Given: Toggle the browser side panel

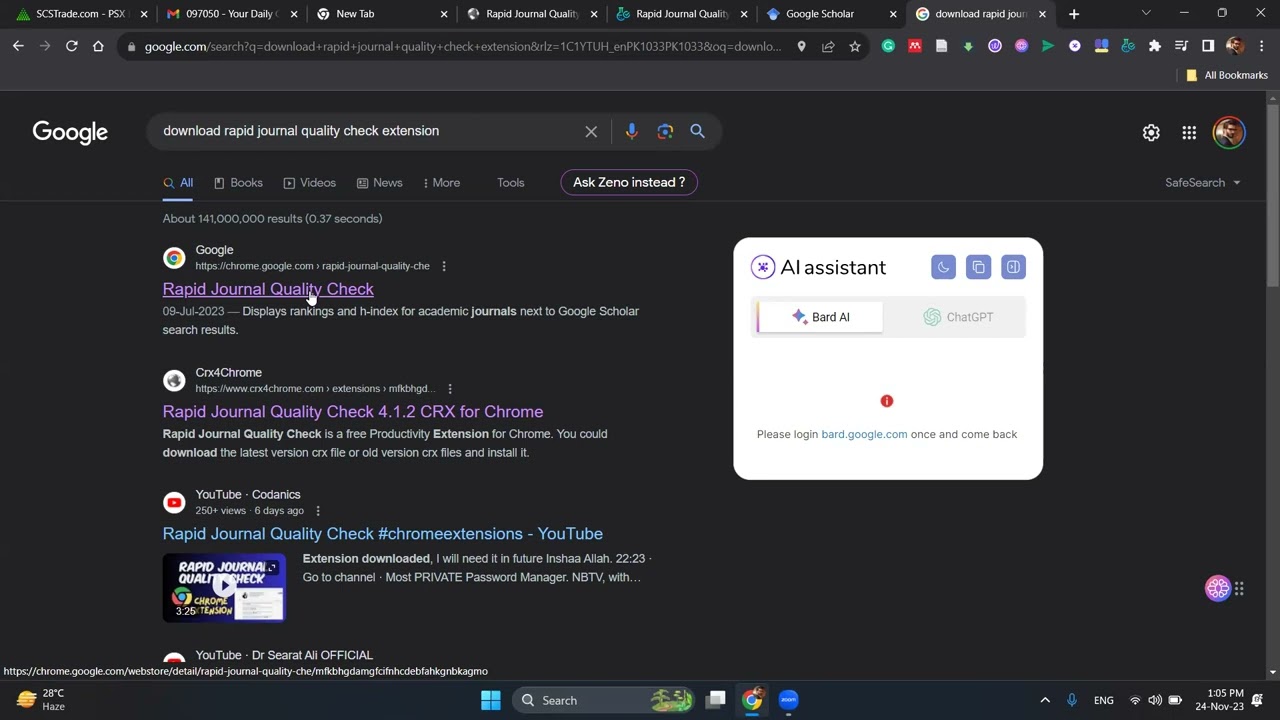Looking at the screenshot, I should 1208,46.
